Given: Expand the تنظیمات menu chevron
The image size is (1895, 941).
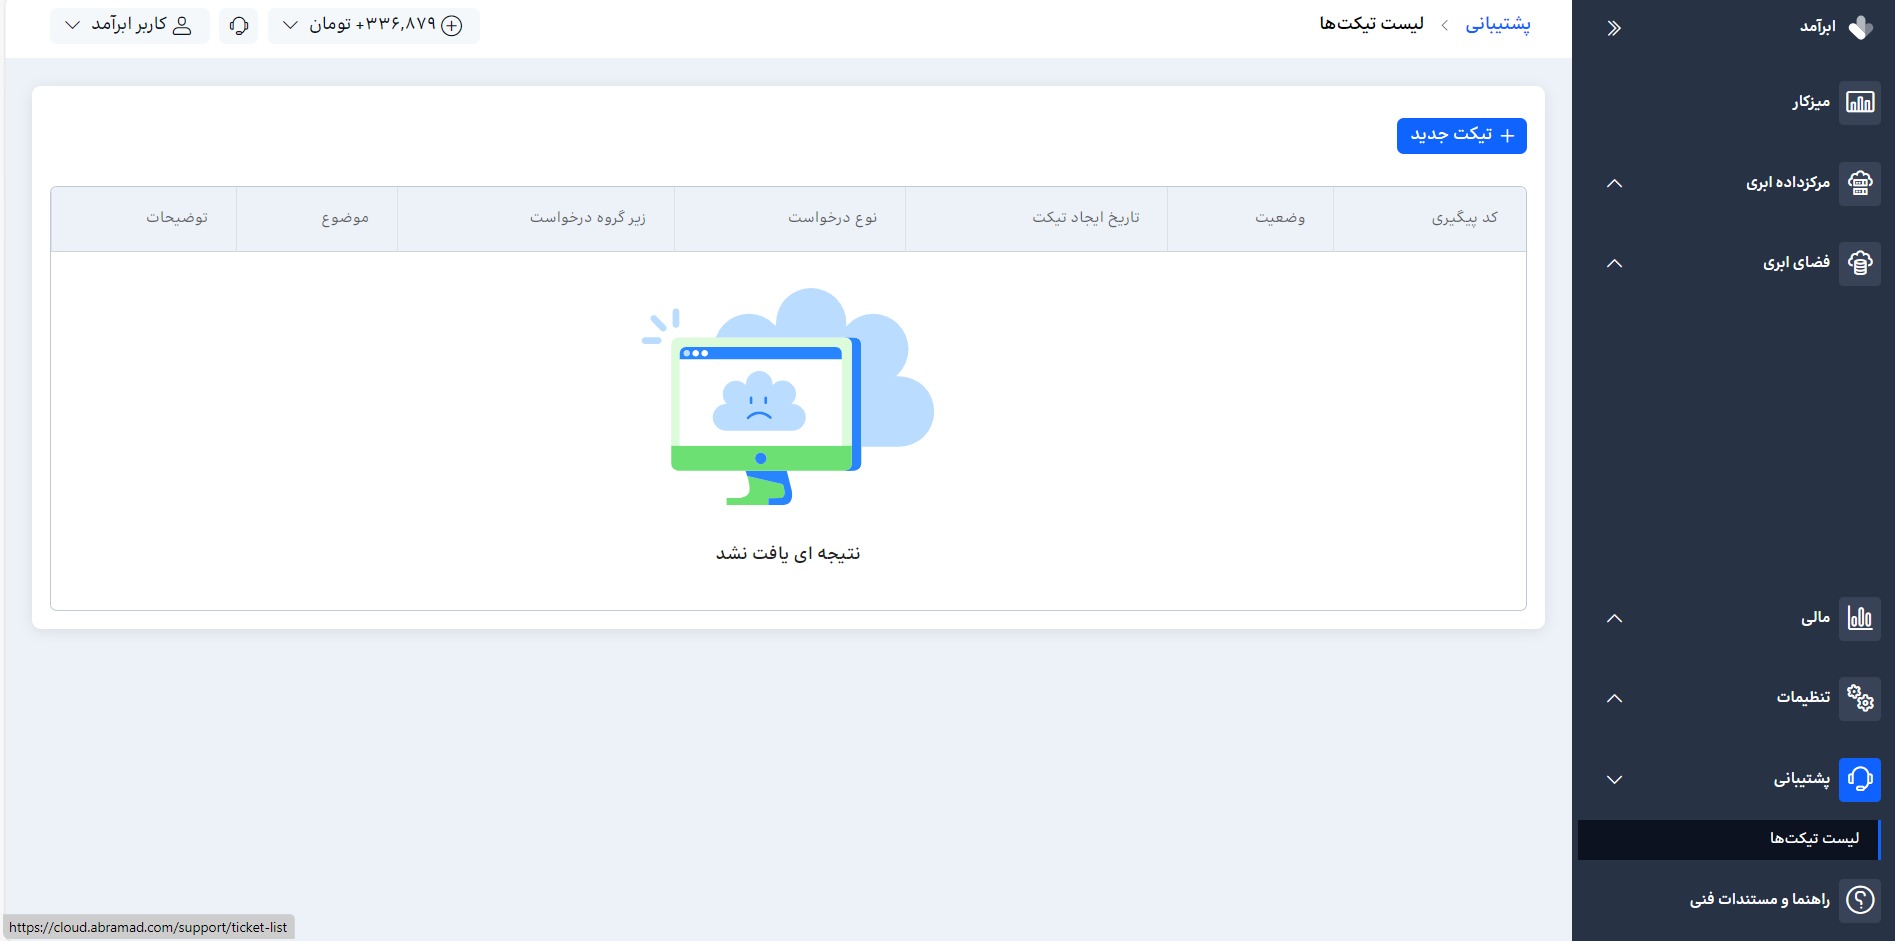Looking at the screenshot, I should (1614, 698).
